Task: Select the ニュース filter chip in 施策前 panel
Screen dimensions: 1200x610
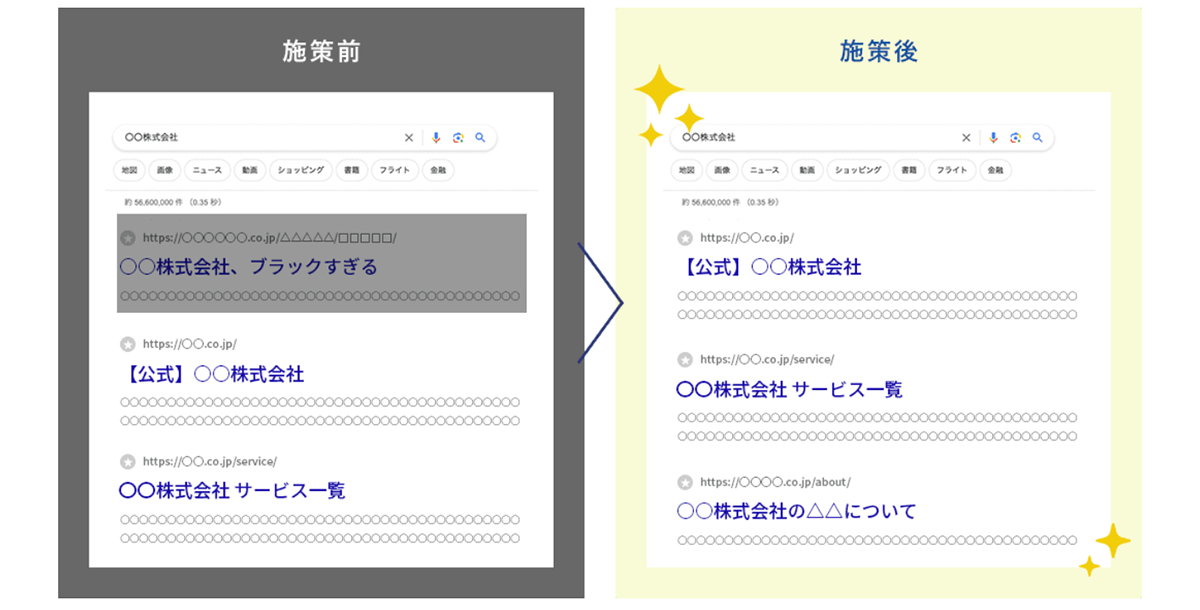Action: 208,171
